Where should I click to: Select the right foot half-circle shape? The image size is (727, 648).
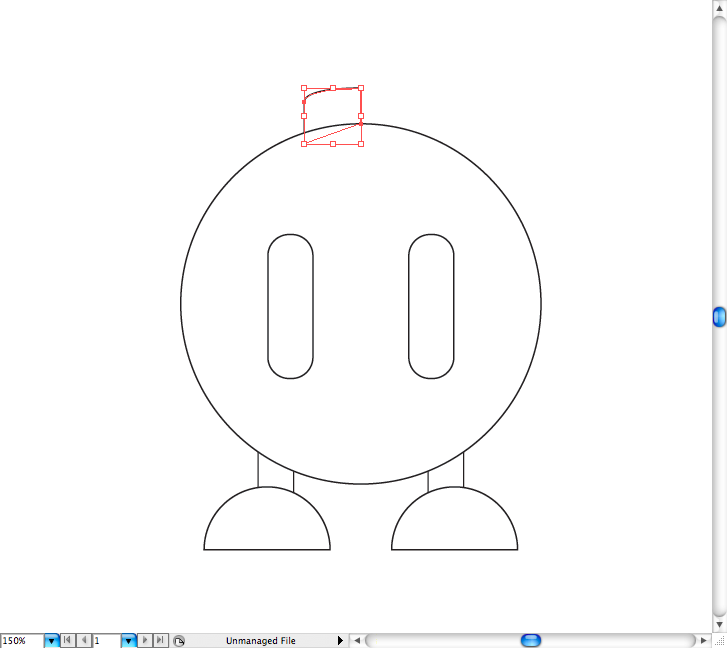[x=454, y=548]
